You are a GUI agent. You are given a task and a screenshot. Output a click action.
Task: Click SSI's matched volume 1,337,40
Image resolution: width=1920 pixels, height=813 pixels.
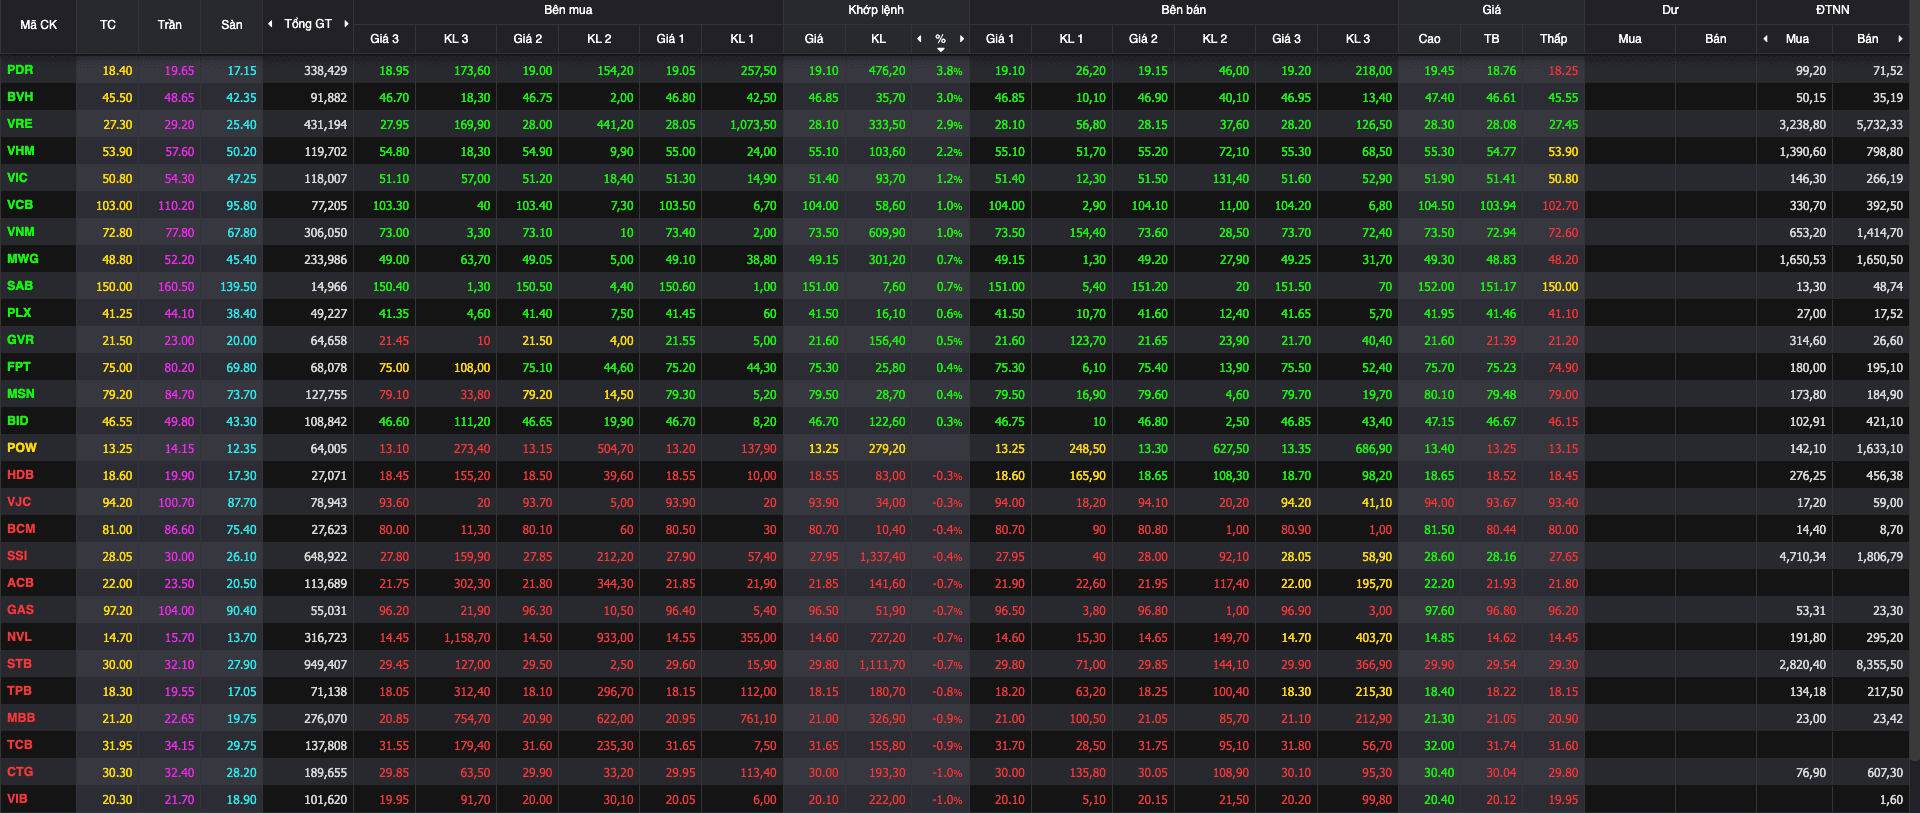click(882, 557)
